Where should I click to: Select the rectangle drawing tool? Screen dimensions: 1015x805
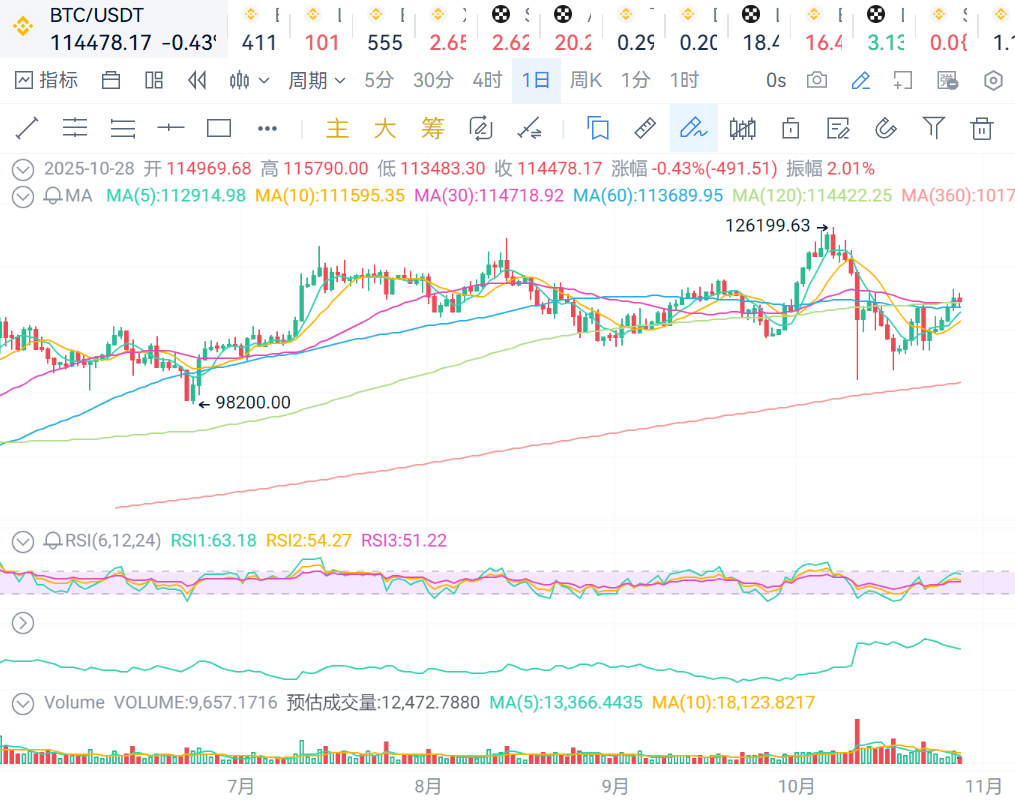219,128
